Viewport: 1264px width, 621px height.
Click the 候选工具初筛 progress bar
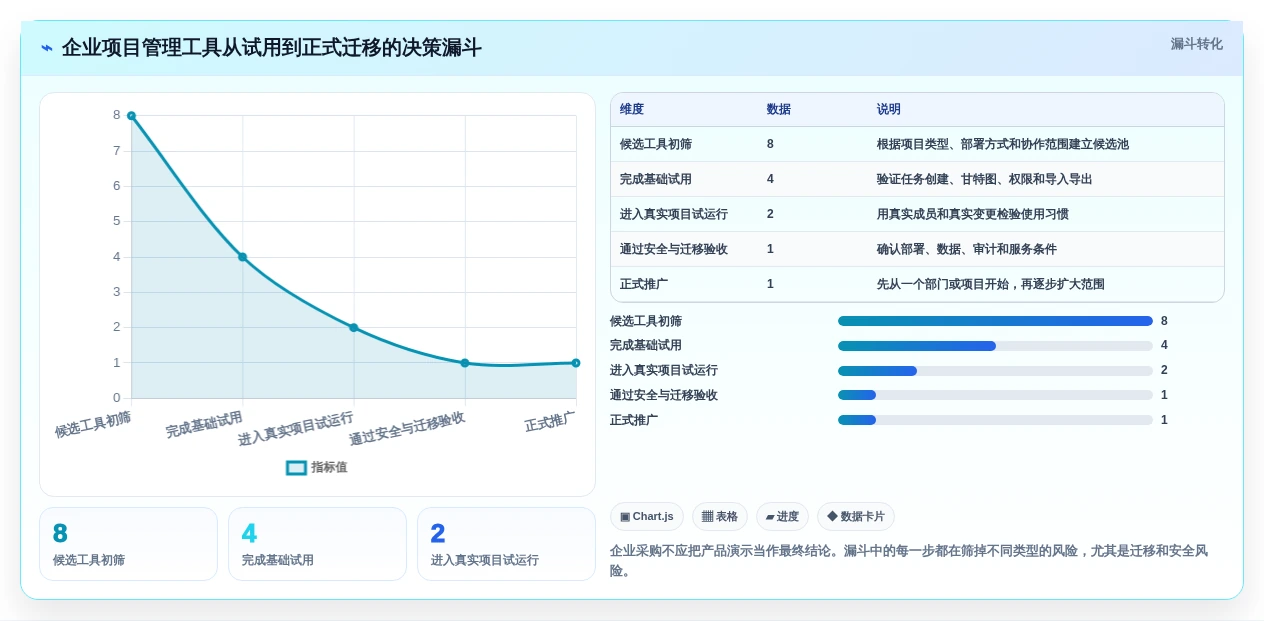pyautogui.click(x=995, y=321)
